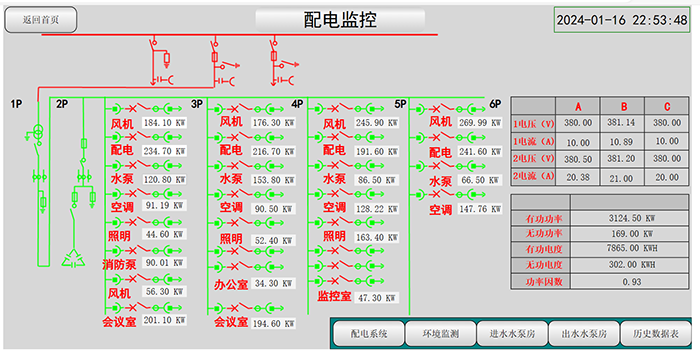Select the 3P 消防泵 breaker symbol
The image size is (700, 363).
pos(144,251)
